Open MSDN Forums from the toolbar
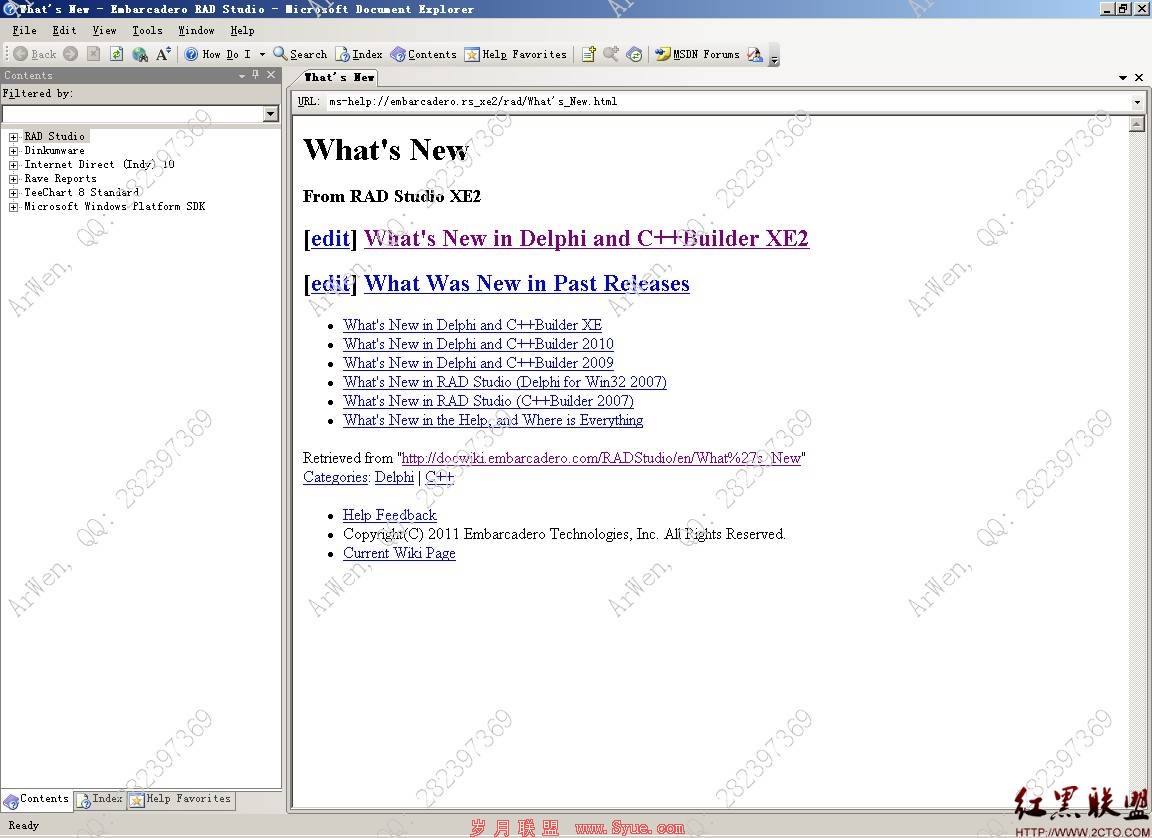The width and height of the screenshot is (1152, 838). pyautogui.click(x=697, y=54)
